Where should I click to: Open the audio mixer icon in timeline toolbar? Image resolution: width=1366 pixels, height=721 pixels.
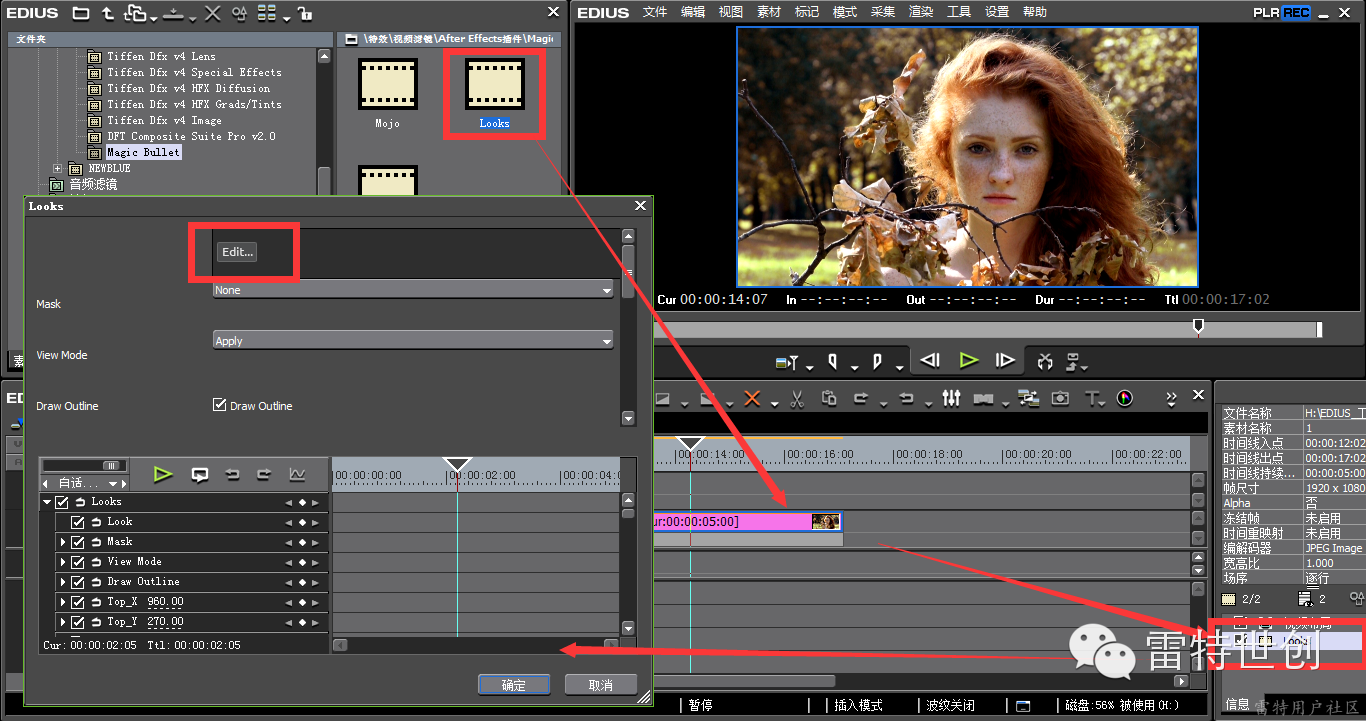951,398
